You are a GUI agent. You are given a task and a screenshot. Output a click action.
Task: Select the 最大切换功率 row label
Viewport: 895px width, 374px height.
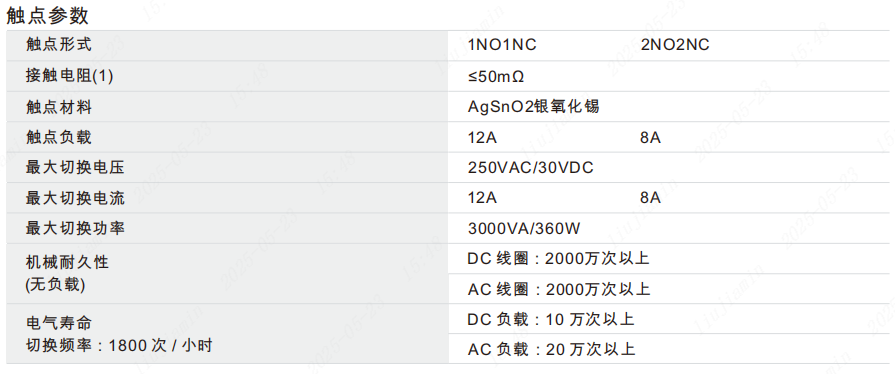(x=75, y=228)
